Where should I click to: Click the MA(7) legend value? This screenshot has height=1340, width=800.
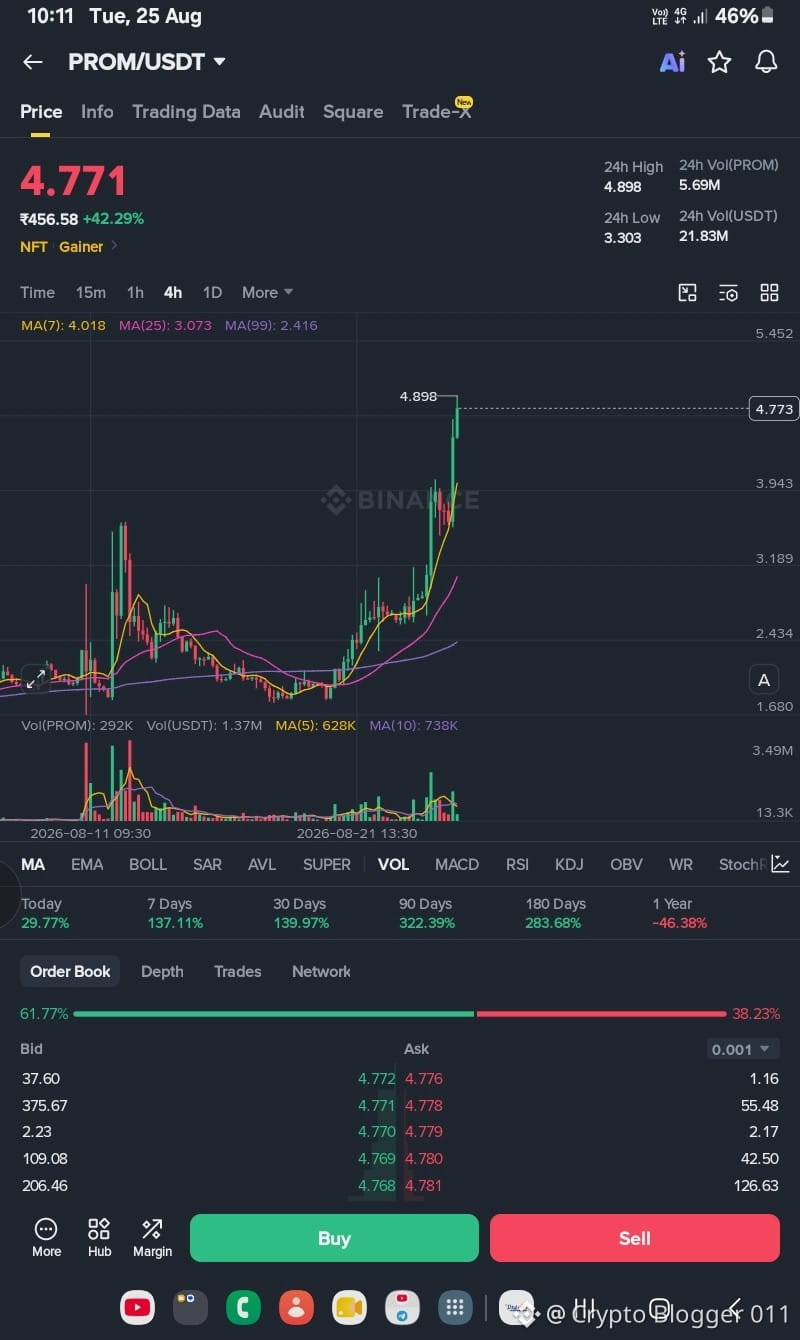[x=63, y=325]
